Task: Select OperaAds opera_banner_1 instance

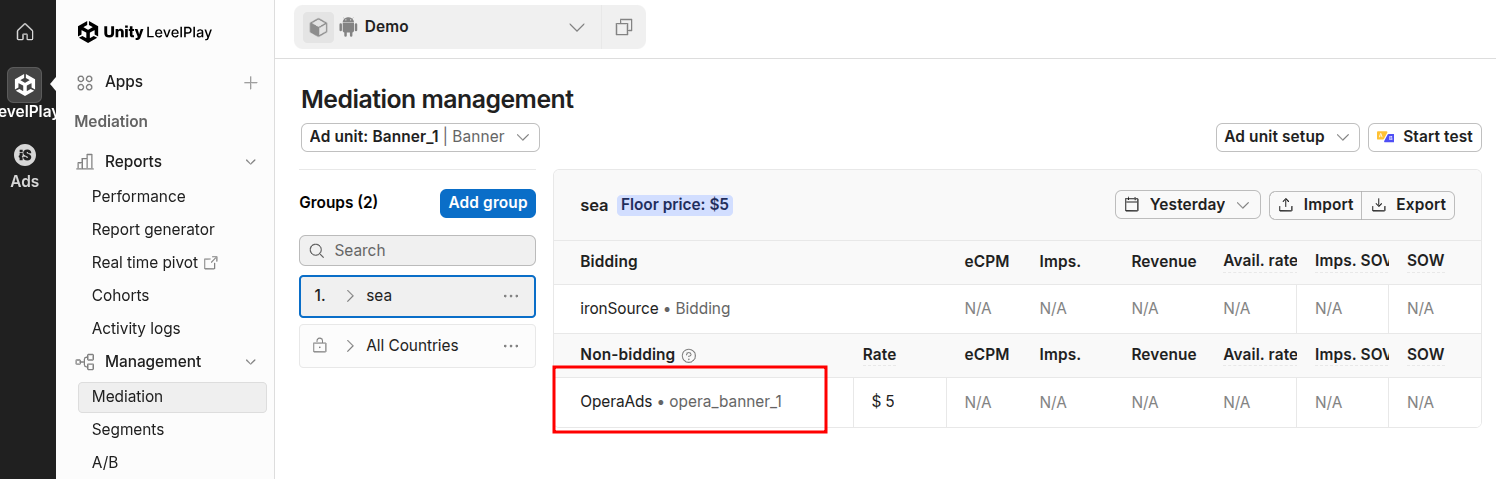Action: [x=681, y=402]
